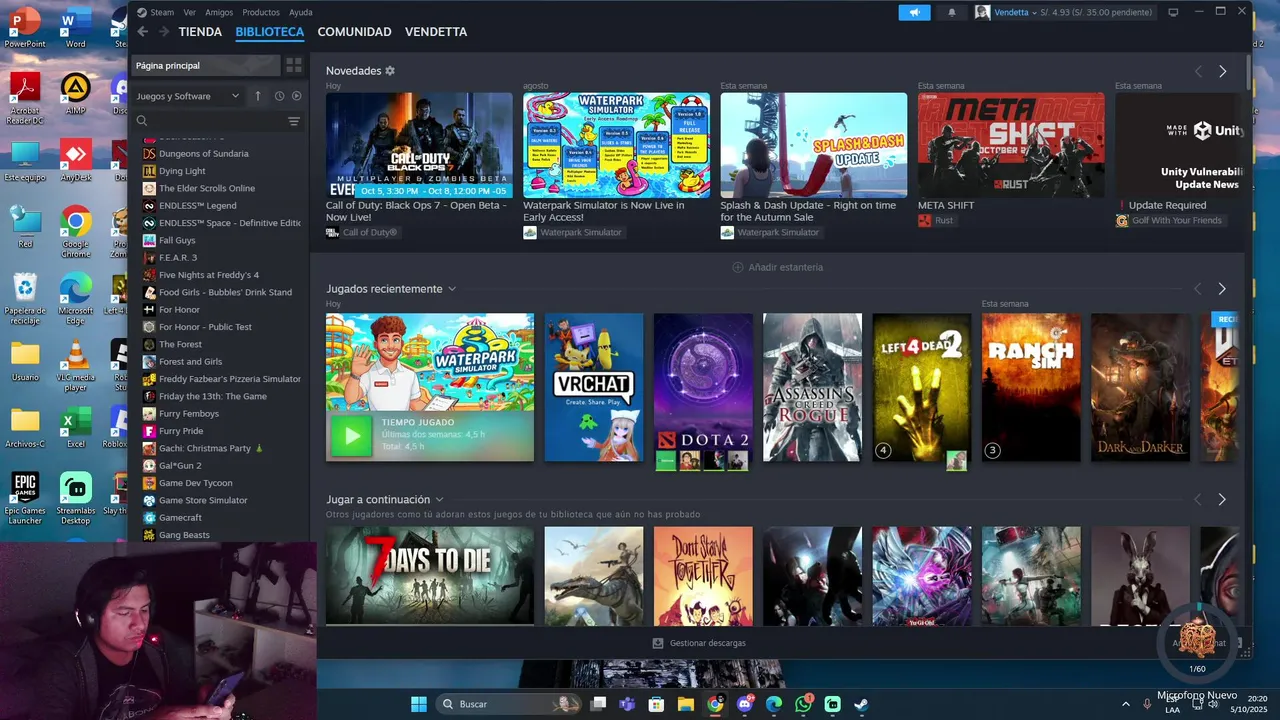Viewport: 1280px width, 720px height.
Task: Open Golf With Your Friends news link
Action: point(1170,220)
